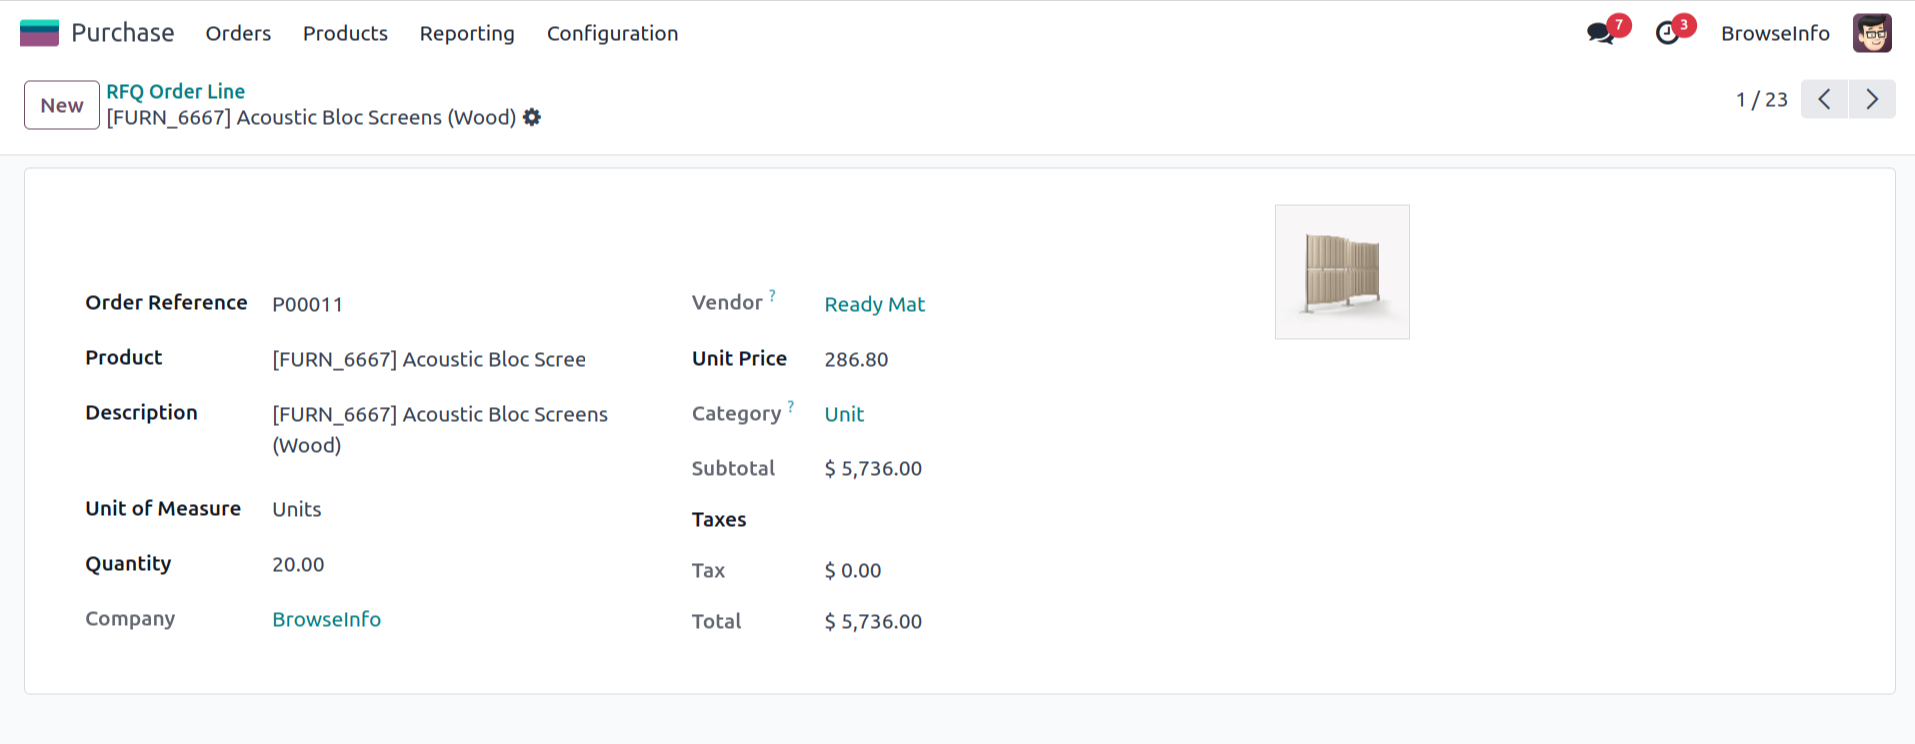Open the gear actions menu
1915x744 pixels.
click(532, 117)
